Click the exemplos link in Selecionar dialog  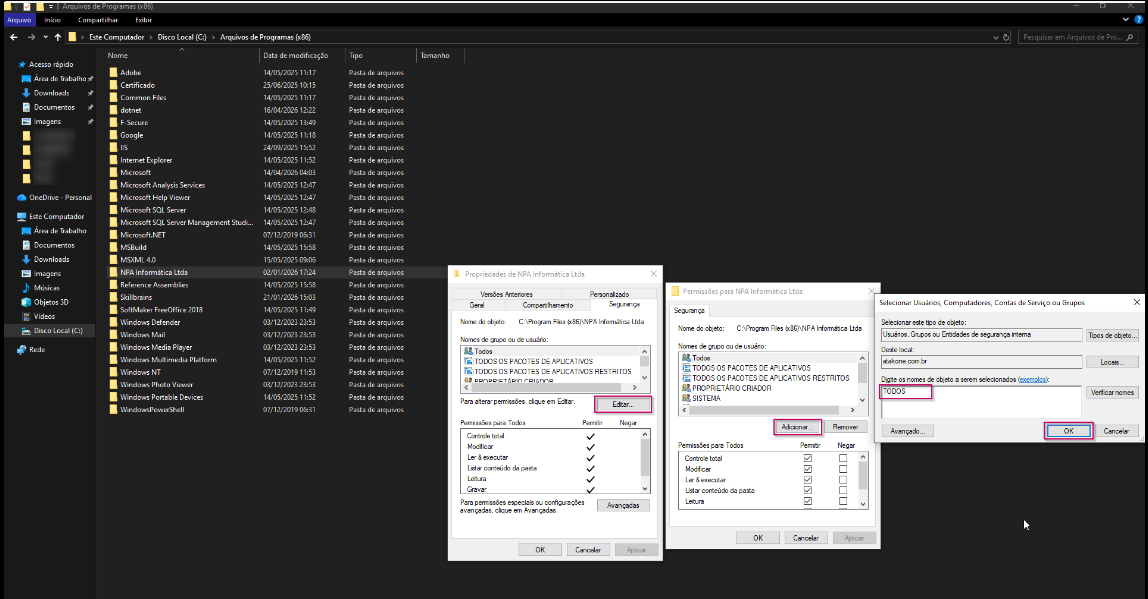(1033, 379)
